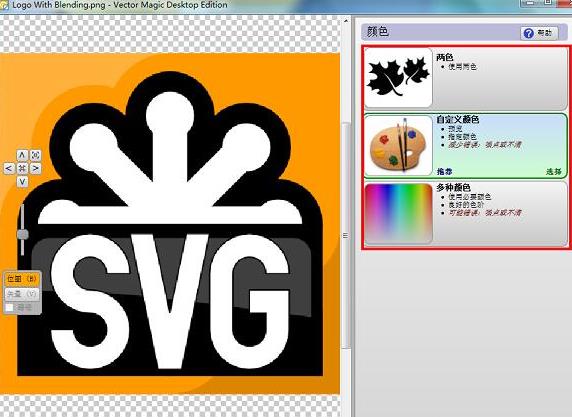Click the green 选择 link in custom colors
572x417 pixels.
click(x=554, y=171)
